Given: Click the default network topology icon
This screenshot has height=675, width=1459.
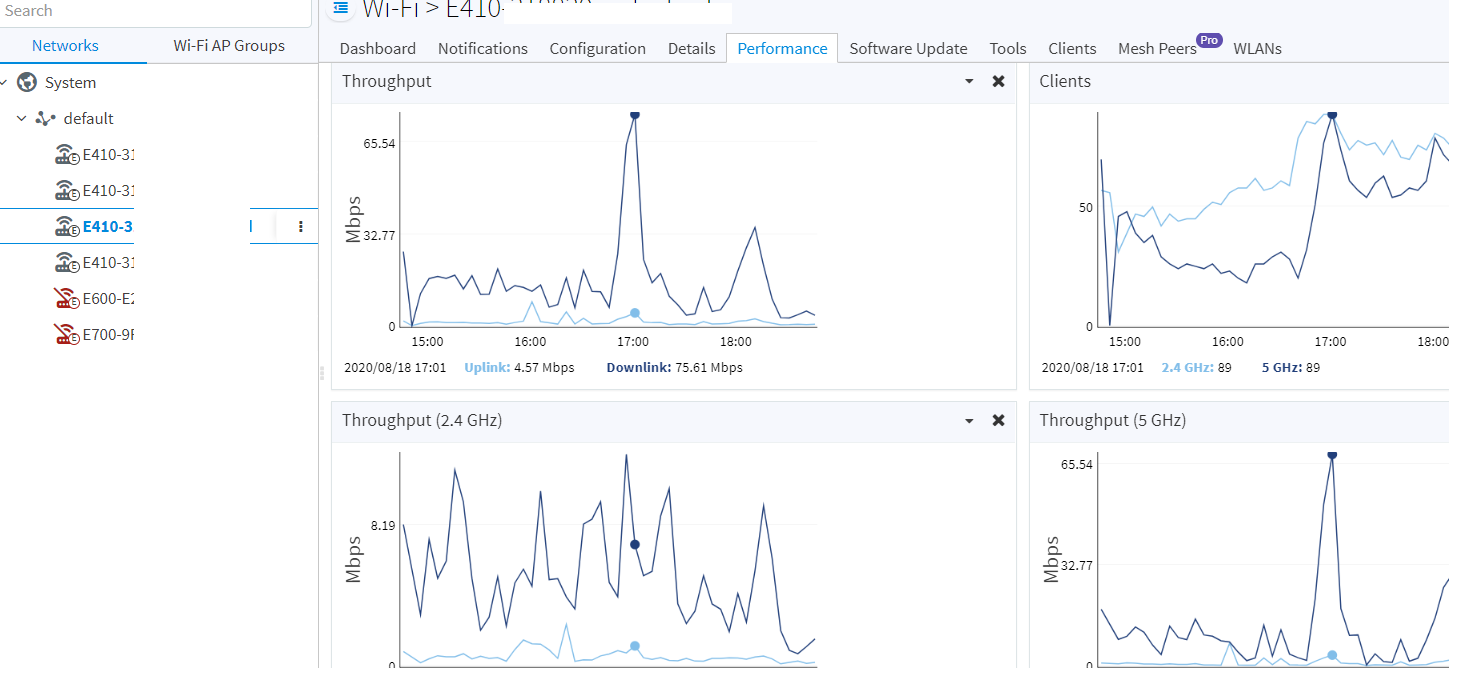Looking at the screenshot, I should (x=45, y=119).
